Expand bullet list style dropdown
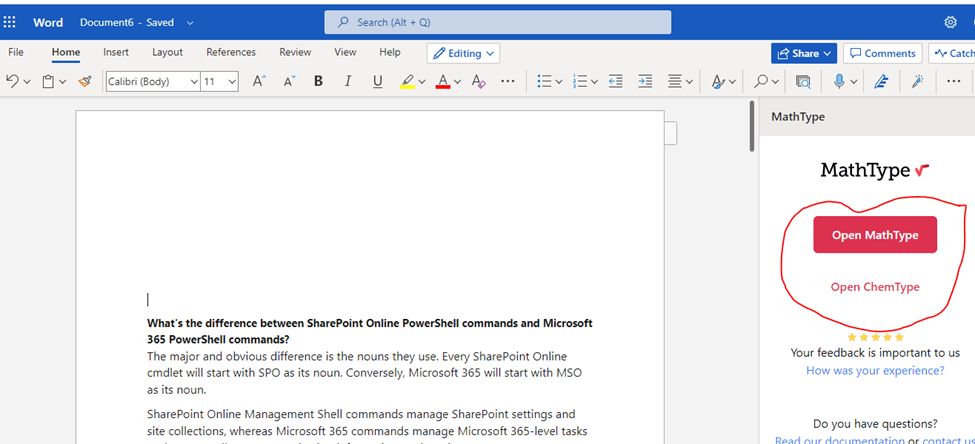Screen dimensions: 975x444 coord(559,81)
